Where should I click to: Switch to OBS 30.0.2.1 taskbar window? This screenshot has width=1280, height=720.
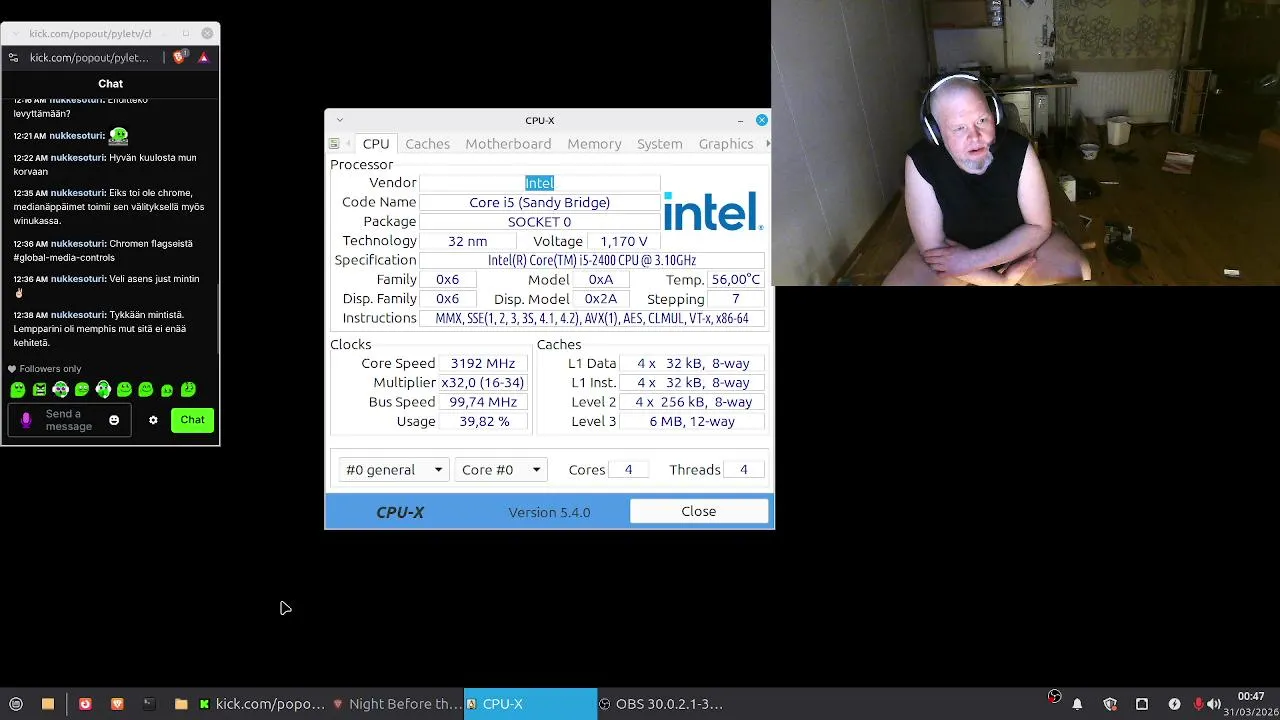pos(664,704)
